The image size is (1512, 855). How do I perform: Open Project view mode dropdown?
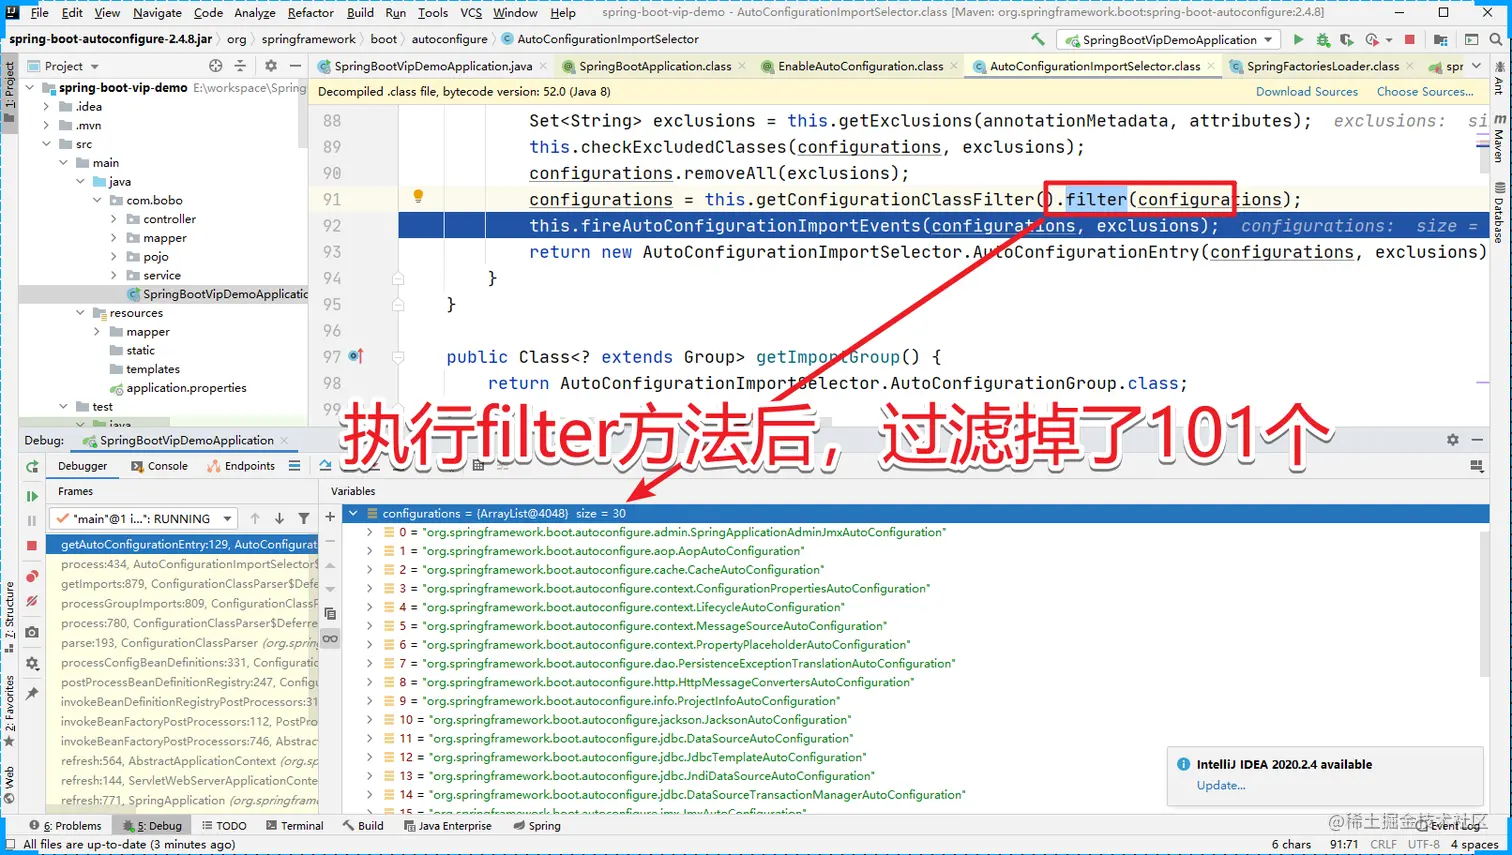coord(64,66)
